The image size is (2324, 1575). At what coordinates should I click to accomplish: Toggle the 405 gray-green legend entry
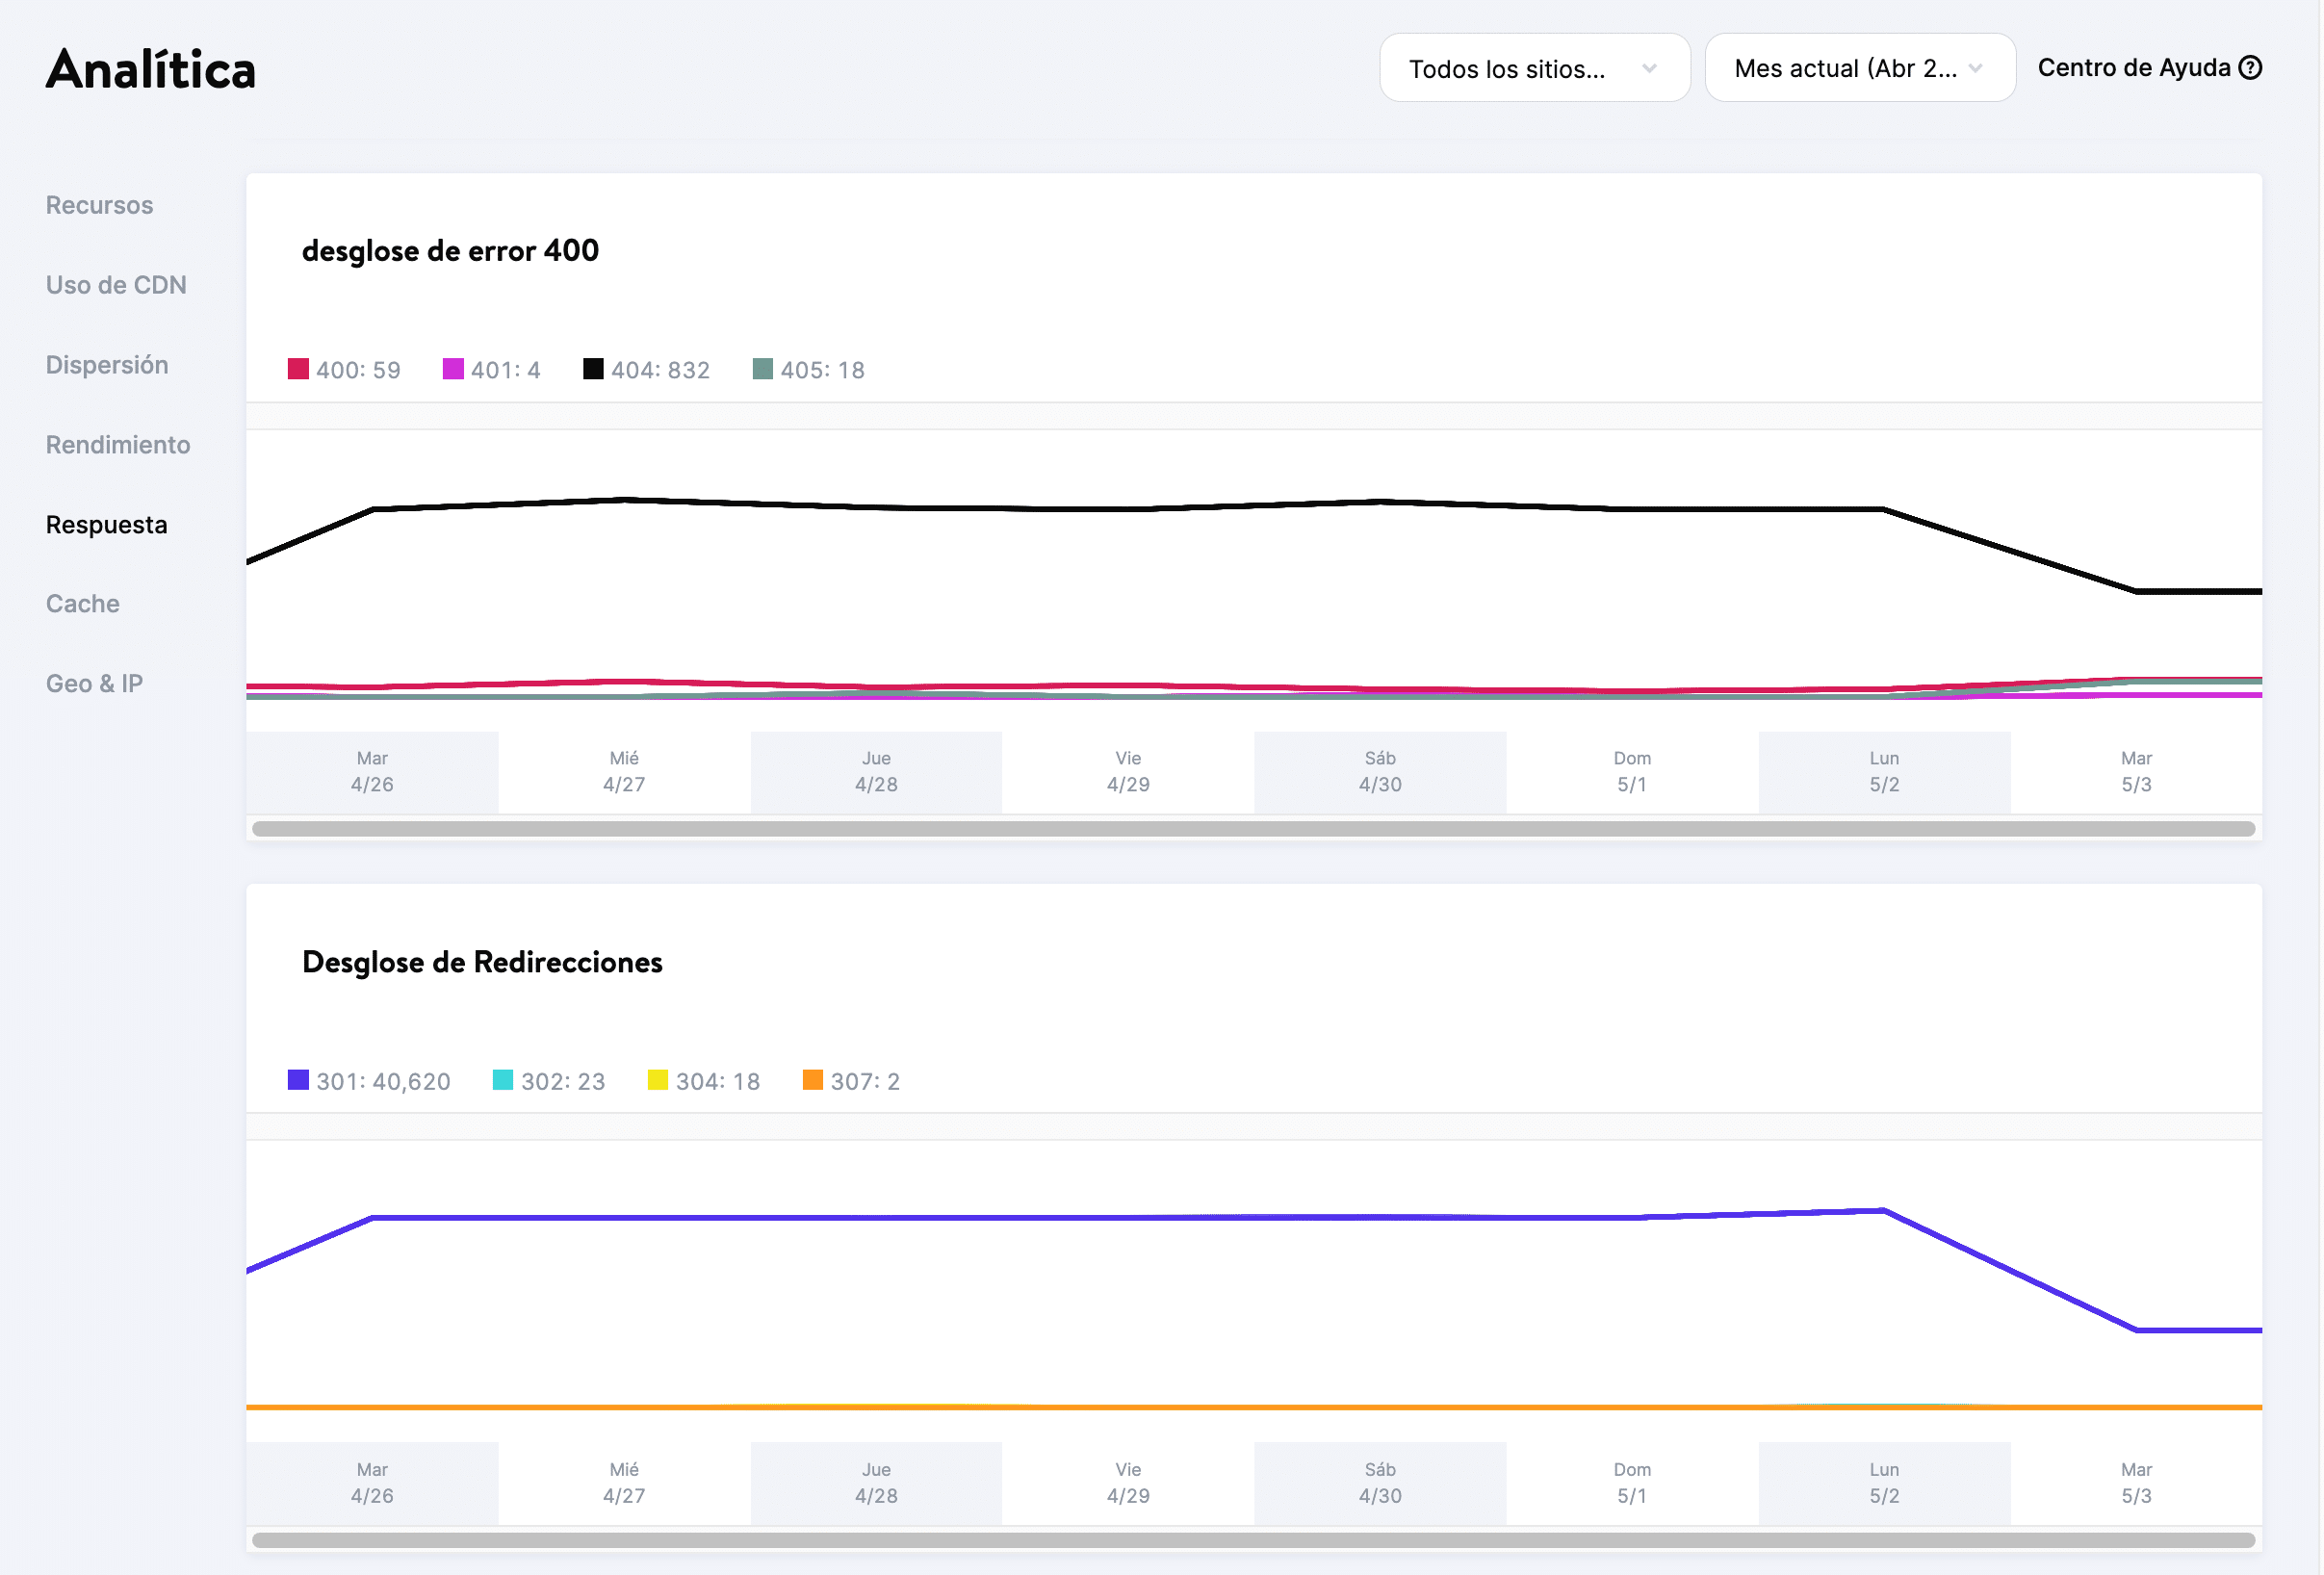pyautogui.click(x=808, y=370)
